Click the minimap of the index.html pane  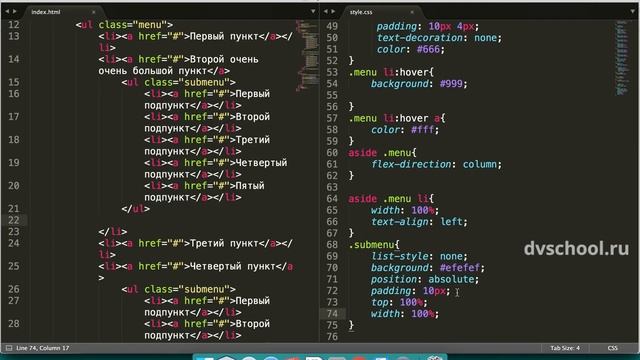[x=307, y=55]
